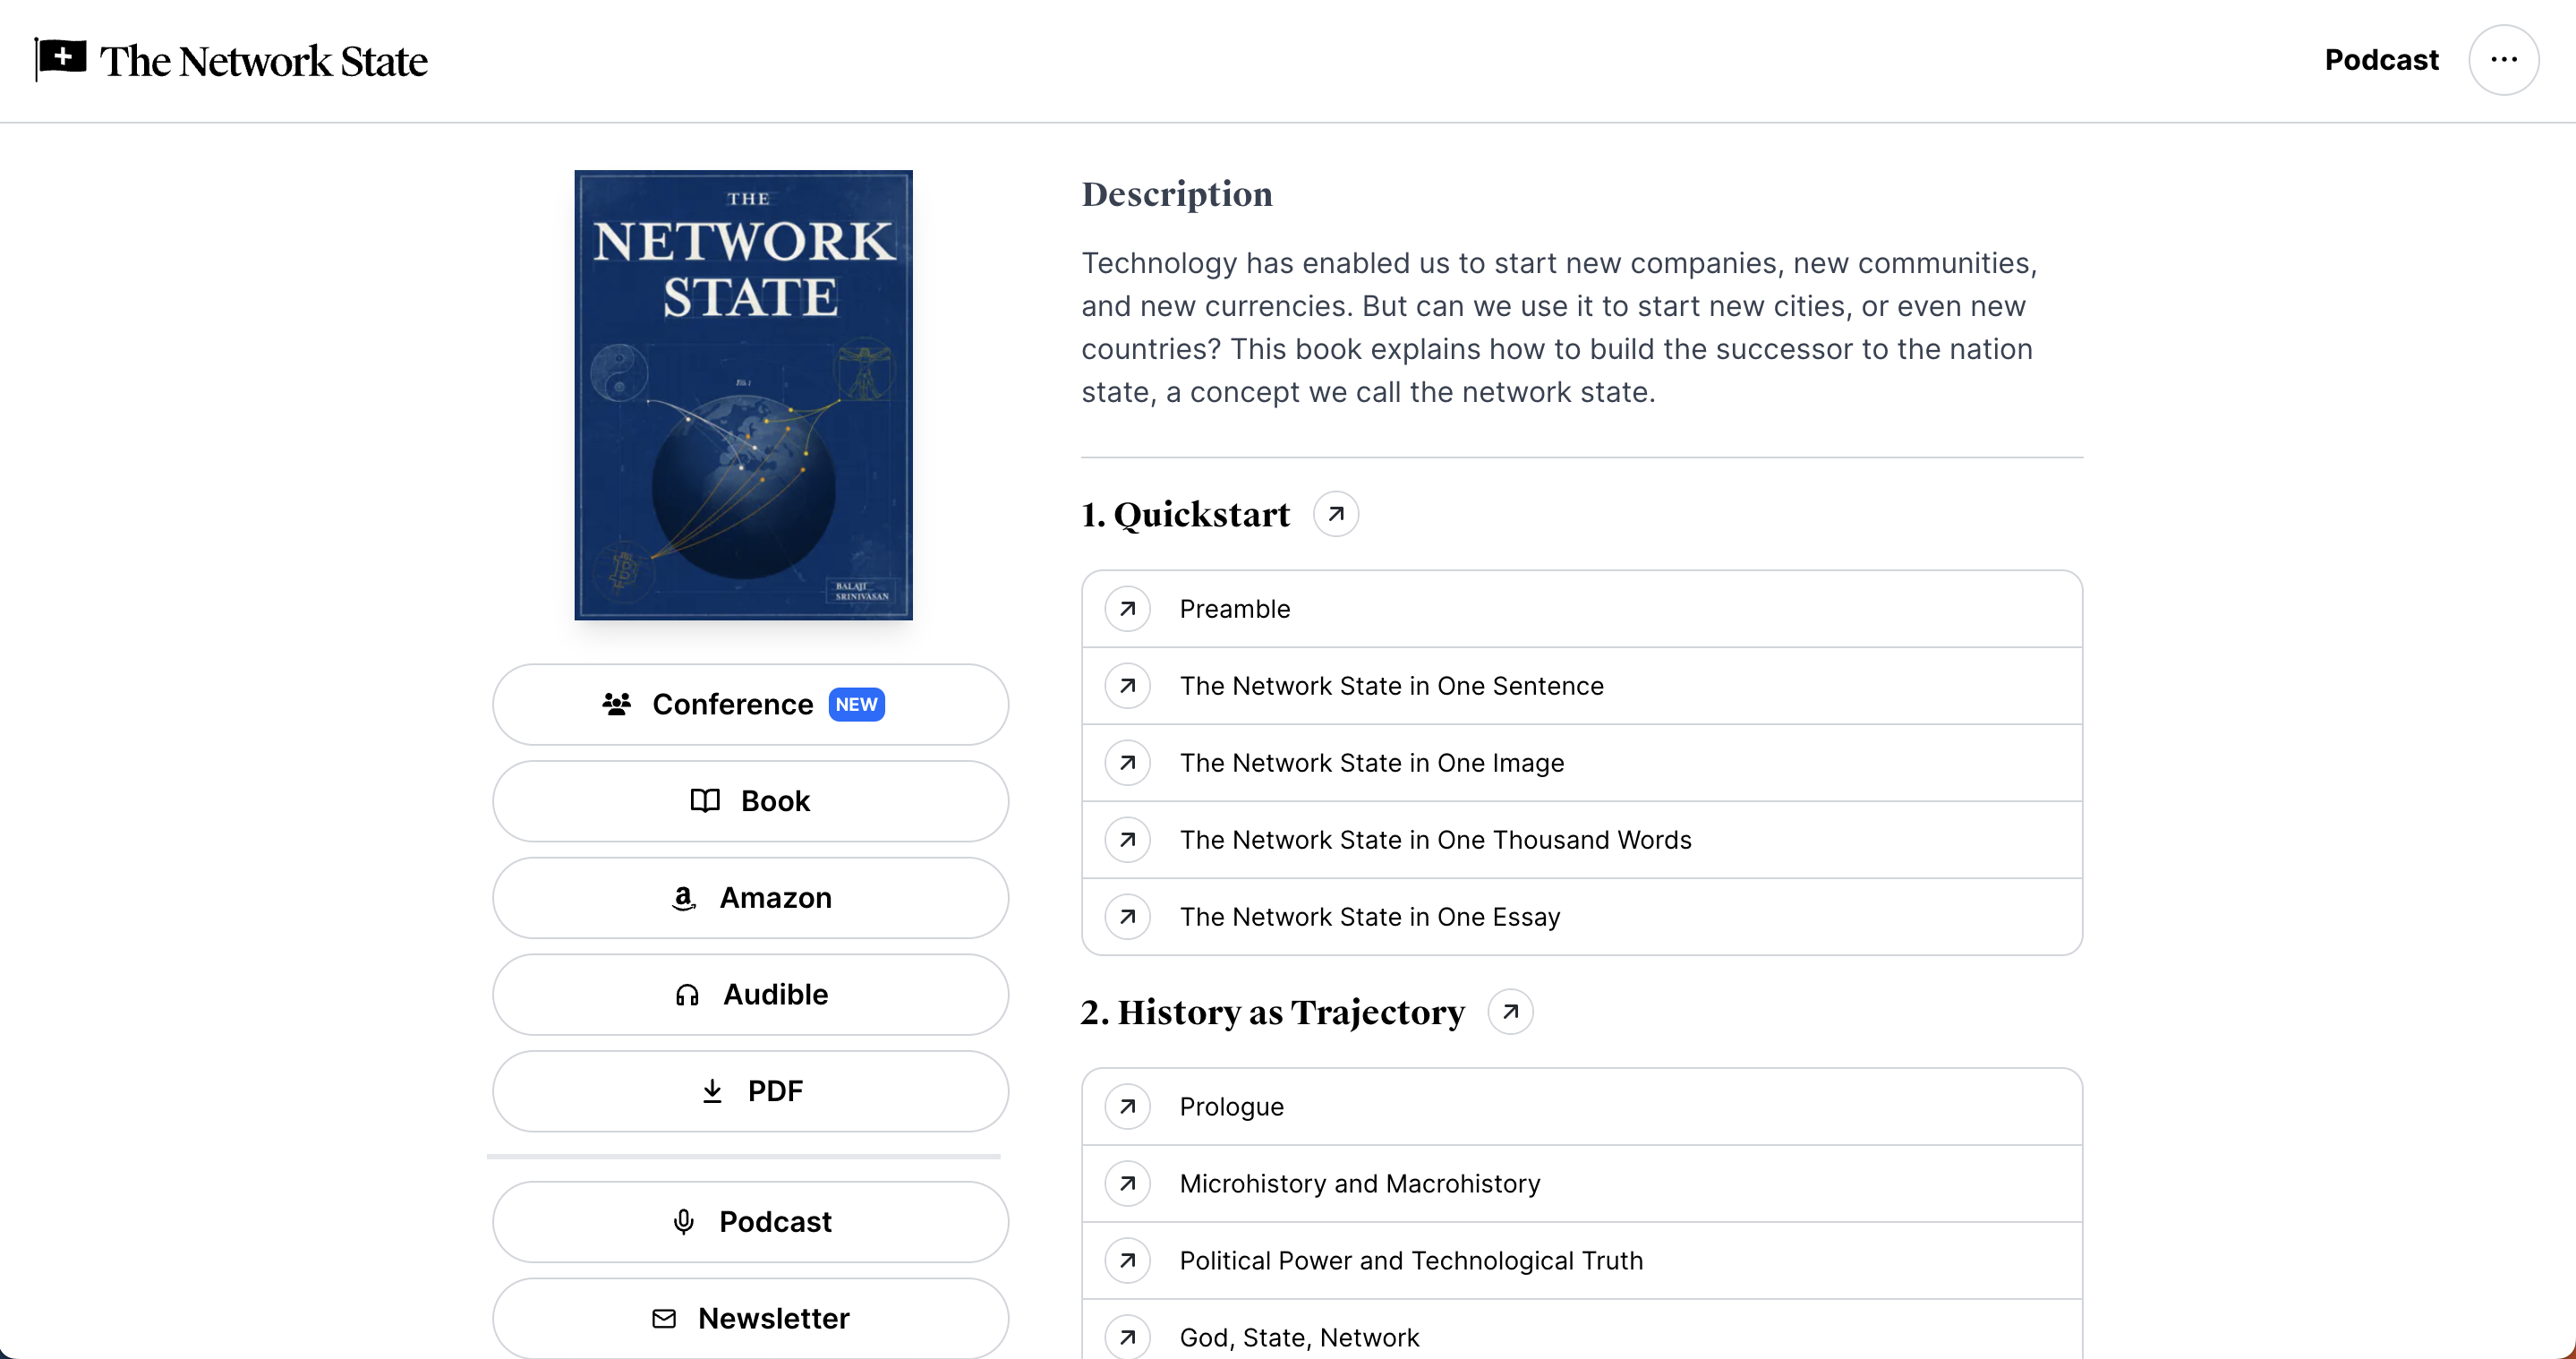Click arrow icon beside Prologue entry
2576x1359 pixels.
click(1128, 1107)
